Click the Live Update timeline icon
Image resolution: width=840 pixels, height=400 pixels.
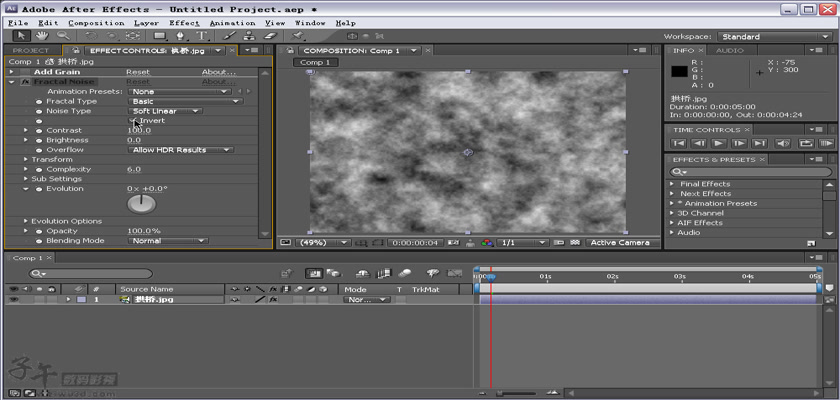(314, 274)
